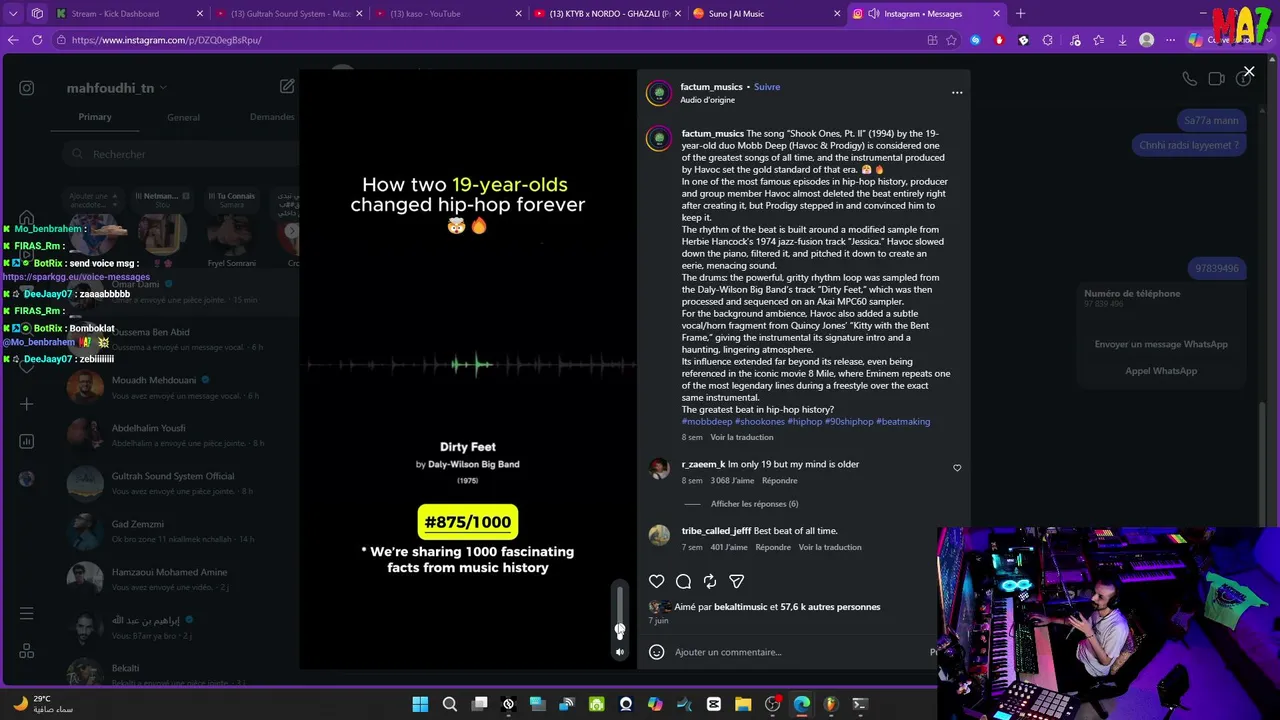
Task: Click Appel WhatsApp
Action: [x=1161, y=371]
